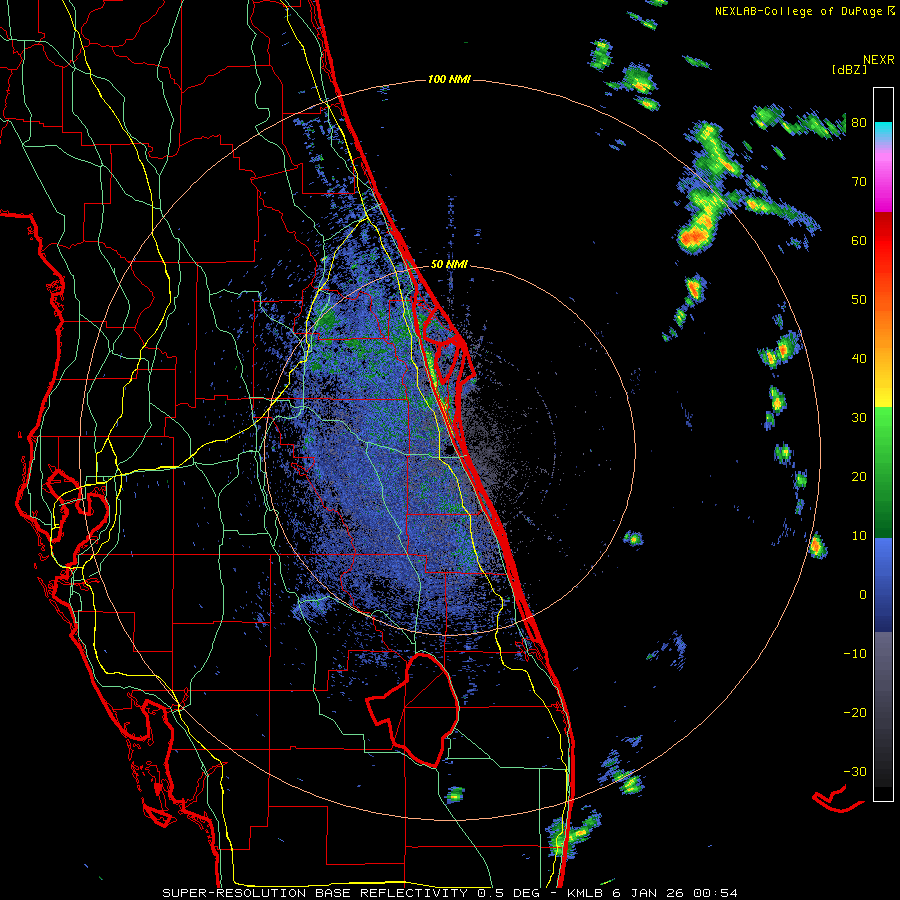The image size is (900, 900).
Task: Click the 10 value on dBZ scale
Action: 859,536
